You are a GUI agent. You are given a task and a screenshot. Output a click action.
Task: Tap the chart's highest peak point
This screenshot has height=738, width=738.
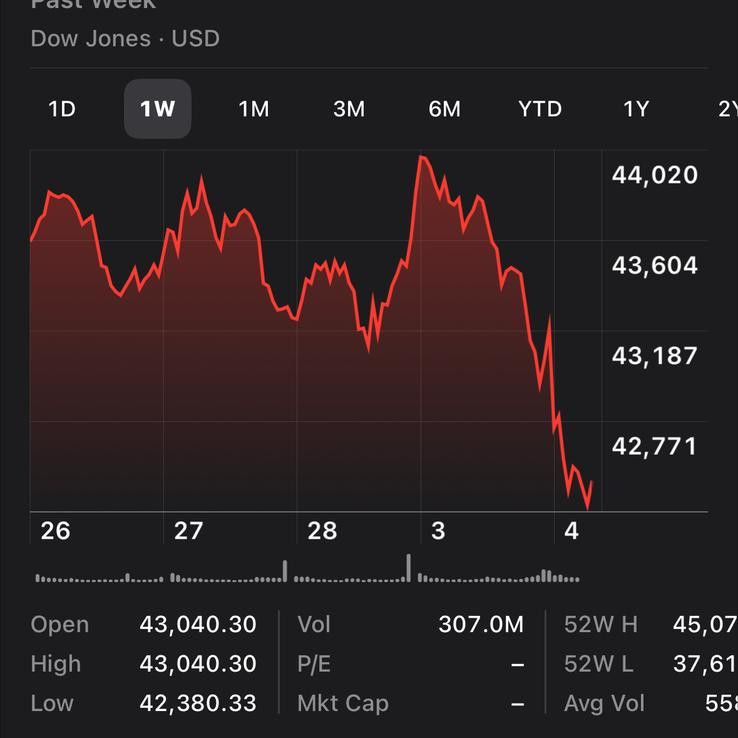[422, 157]
